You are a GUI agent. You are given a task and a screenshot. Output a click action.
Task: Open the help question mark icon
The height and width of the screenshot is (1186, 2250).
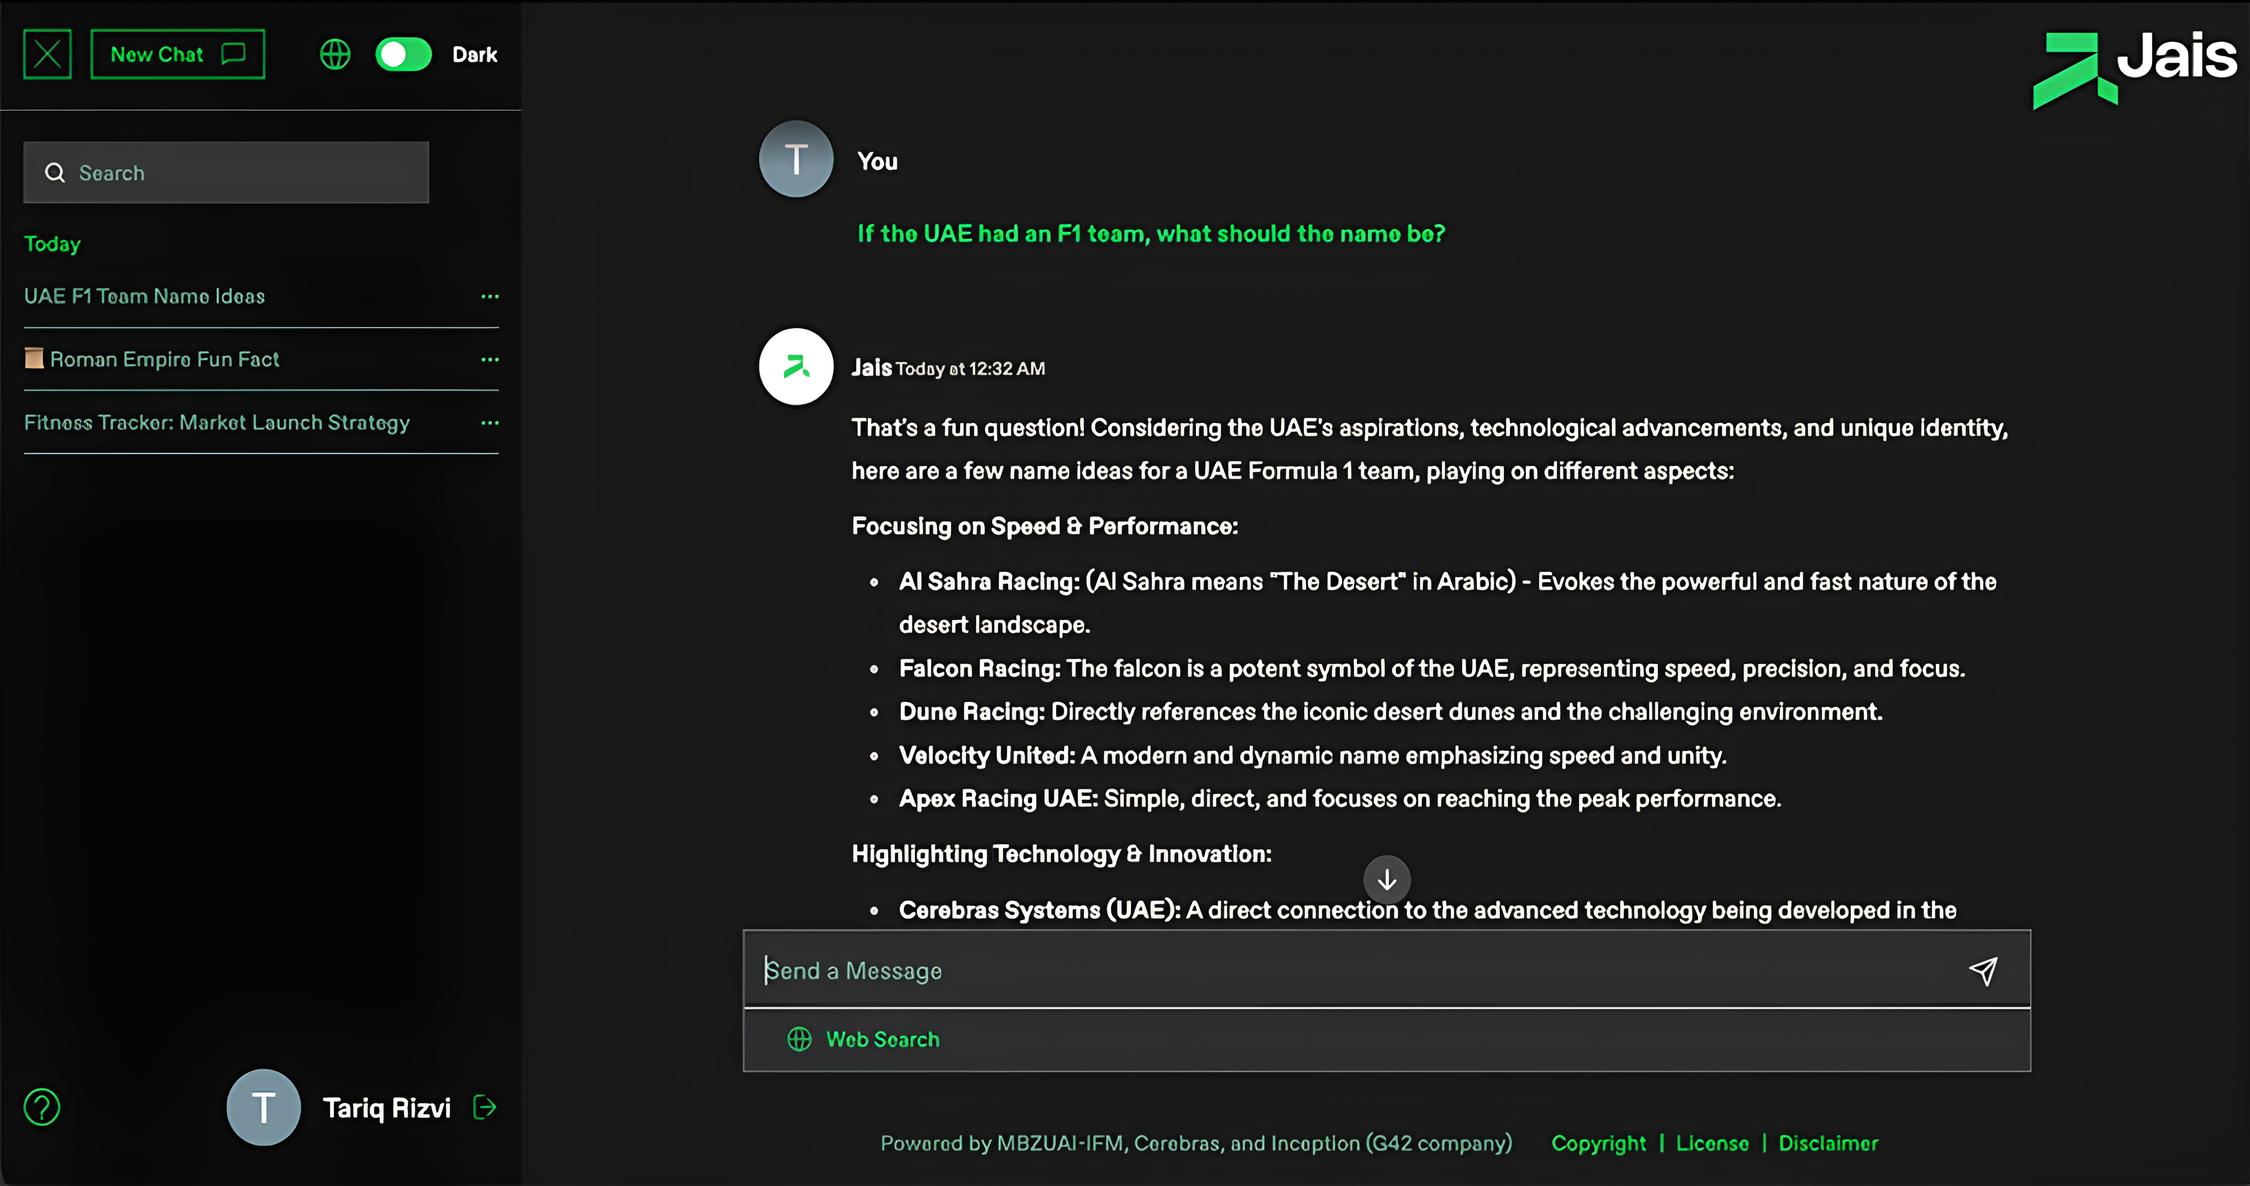point(42,1107)
